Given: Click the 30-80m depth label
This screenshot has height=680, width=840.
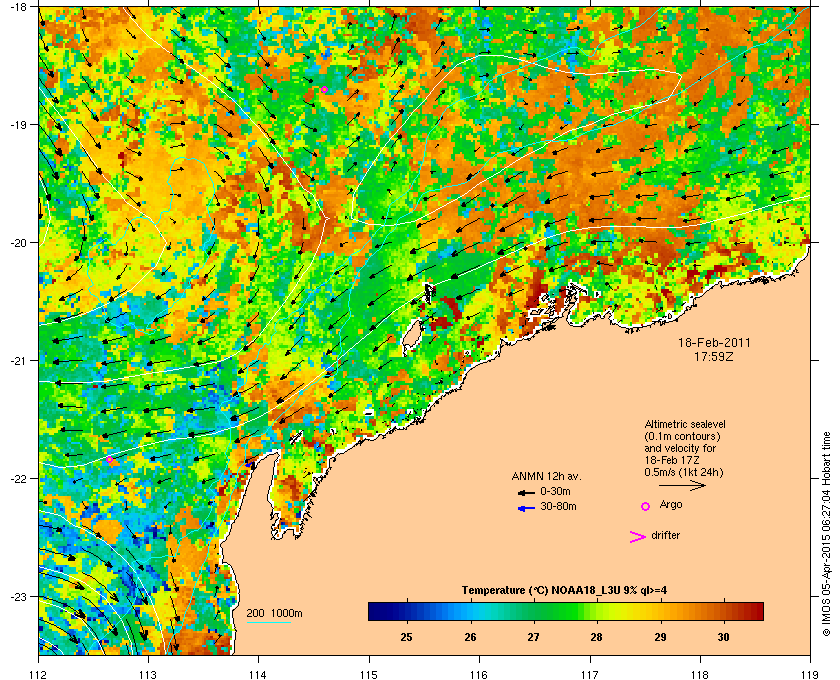Looking at the screenshot, I should (558, 506).
